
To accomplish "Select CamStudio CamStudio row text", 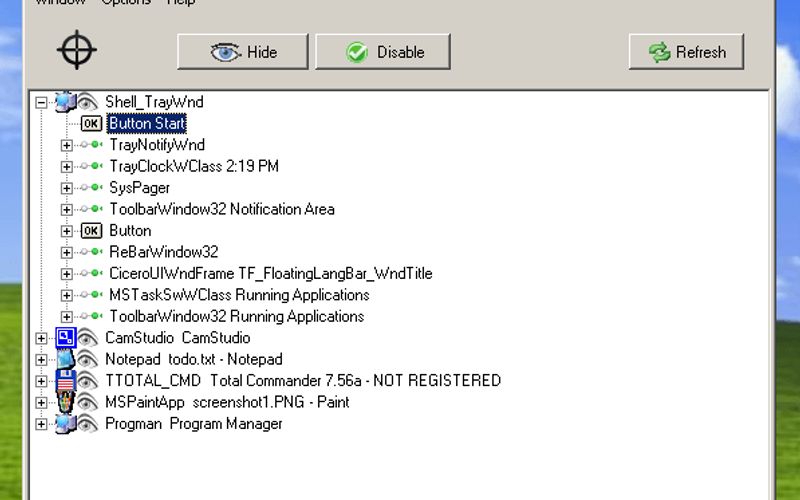I will click(x=178, y=338).
